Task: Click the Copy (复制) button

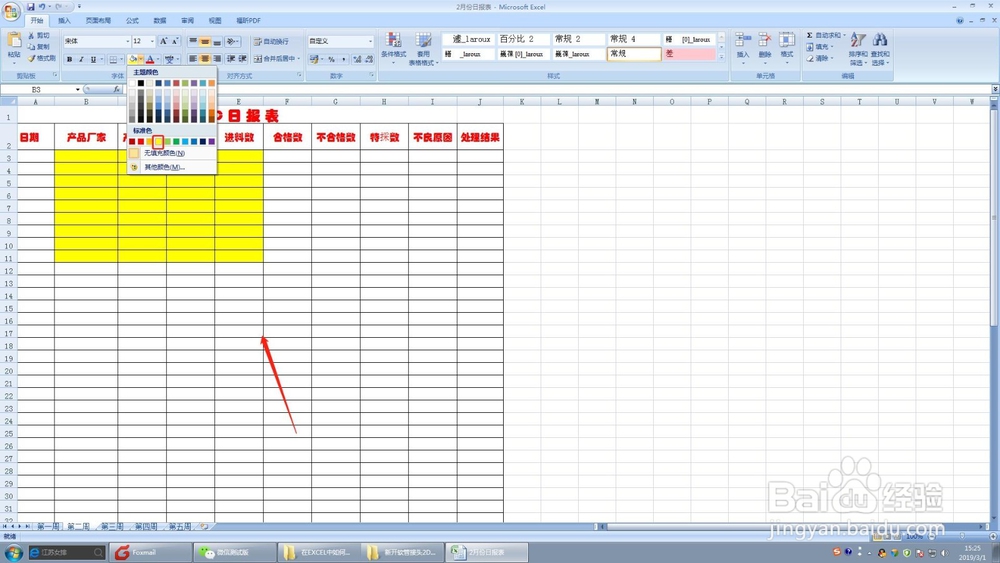Action: (x=38, y=47)
